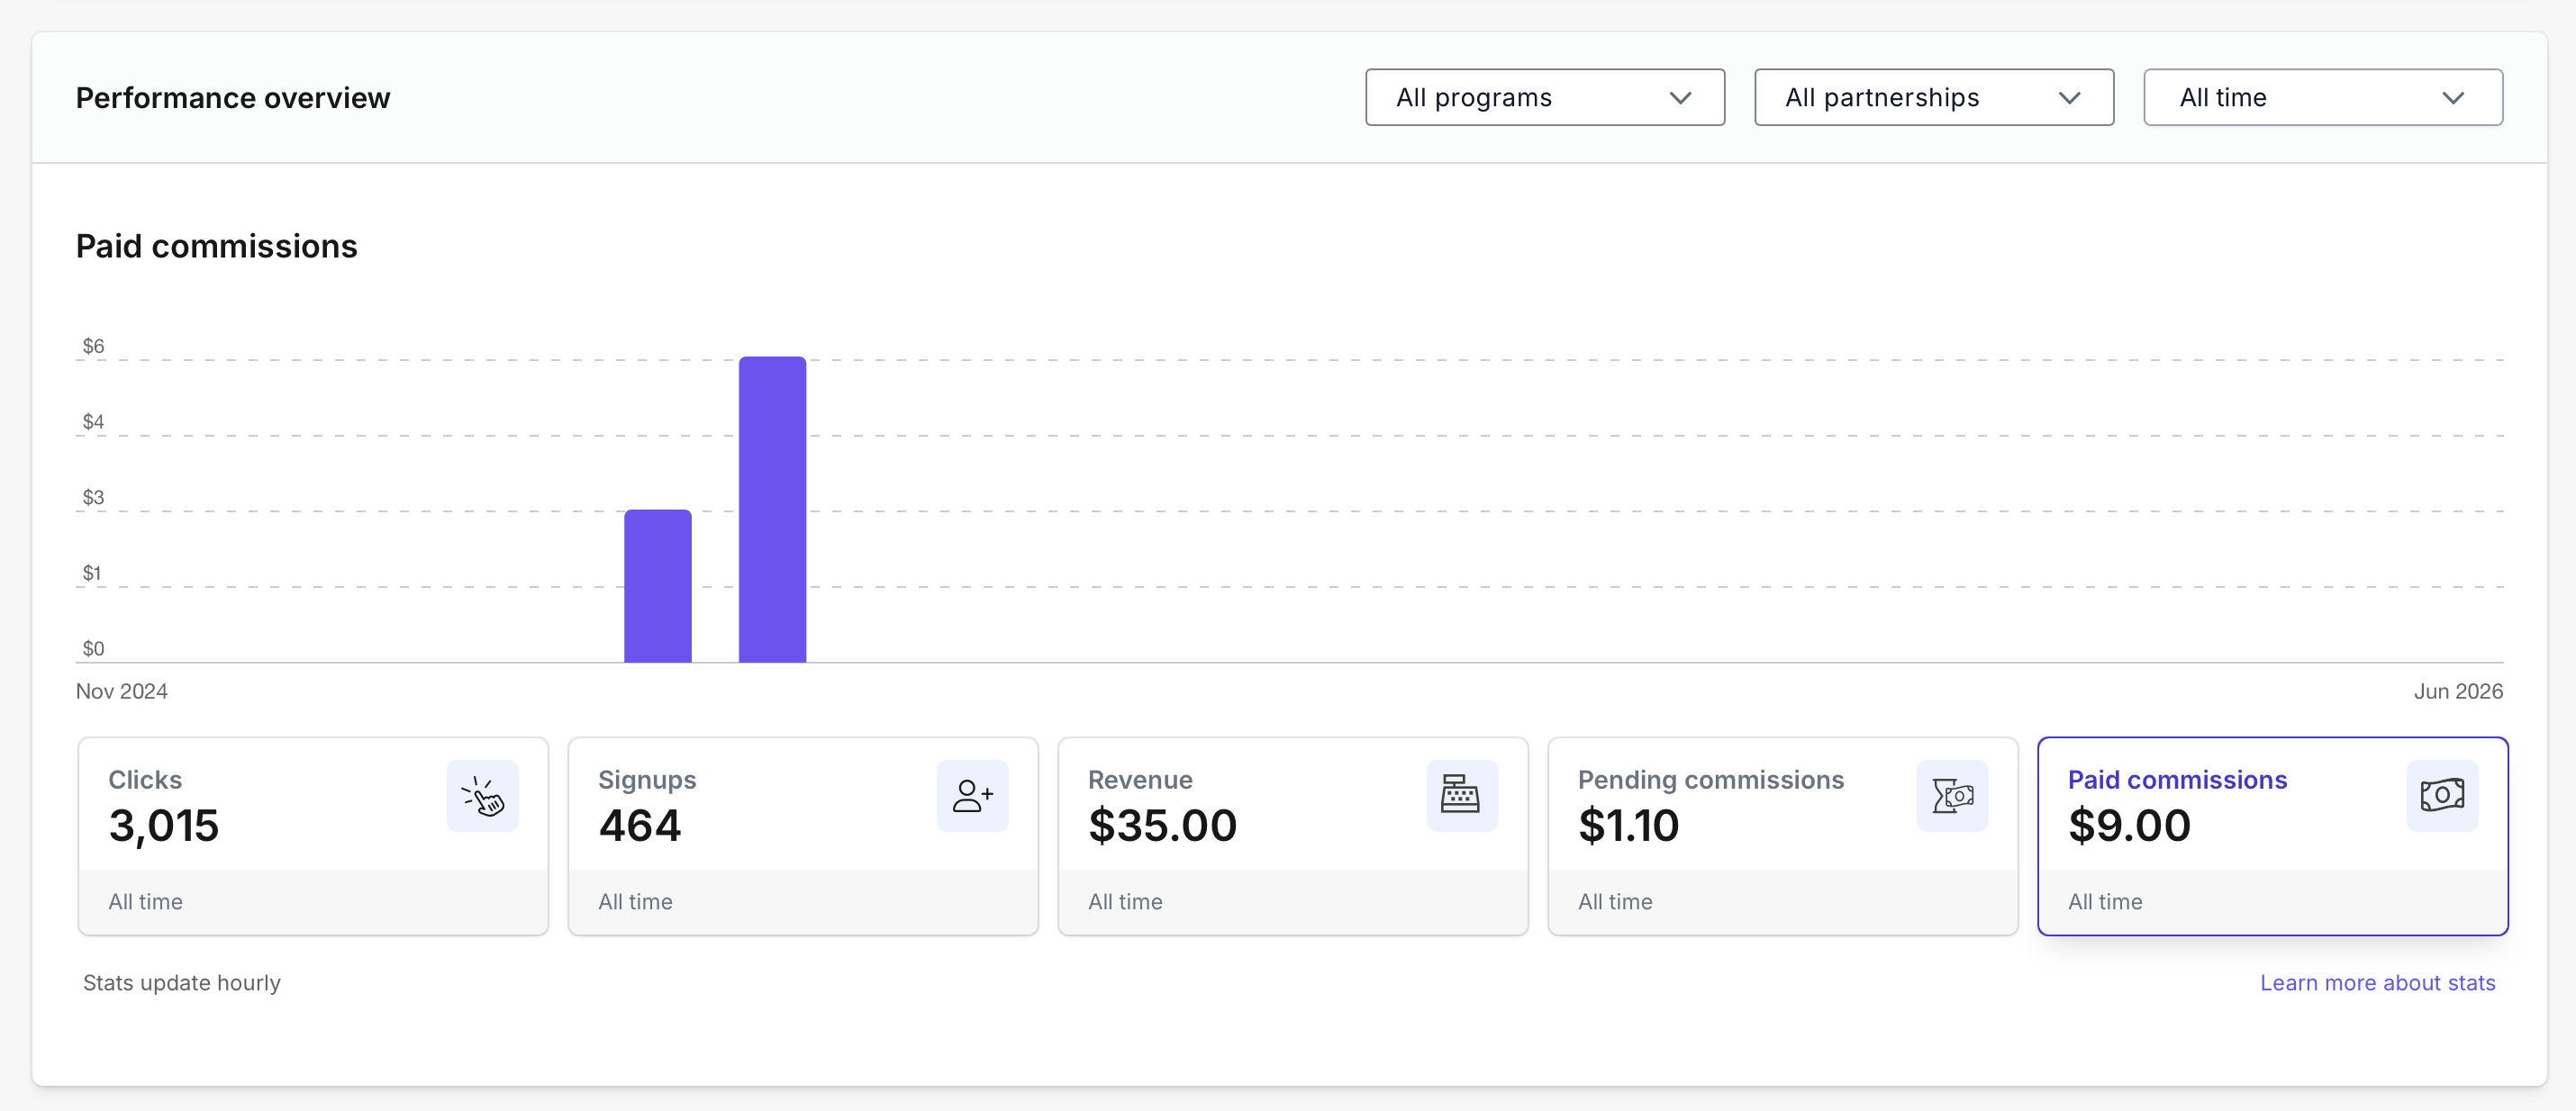Select the Revenue stat card
This screenshot has height=1111, width=2576.
tap(1293, 836)
